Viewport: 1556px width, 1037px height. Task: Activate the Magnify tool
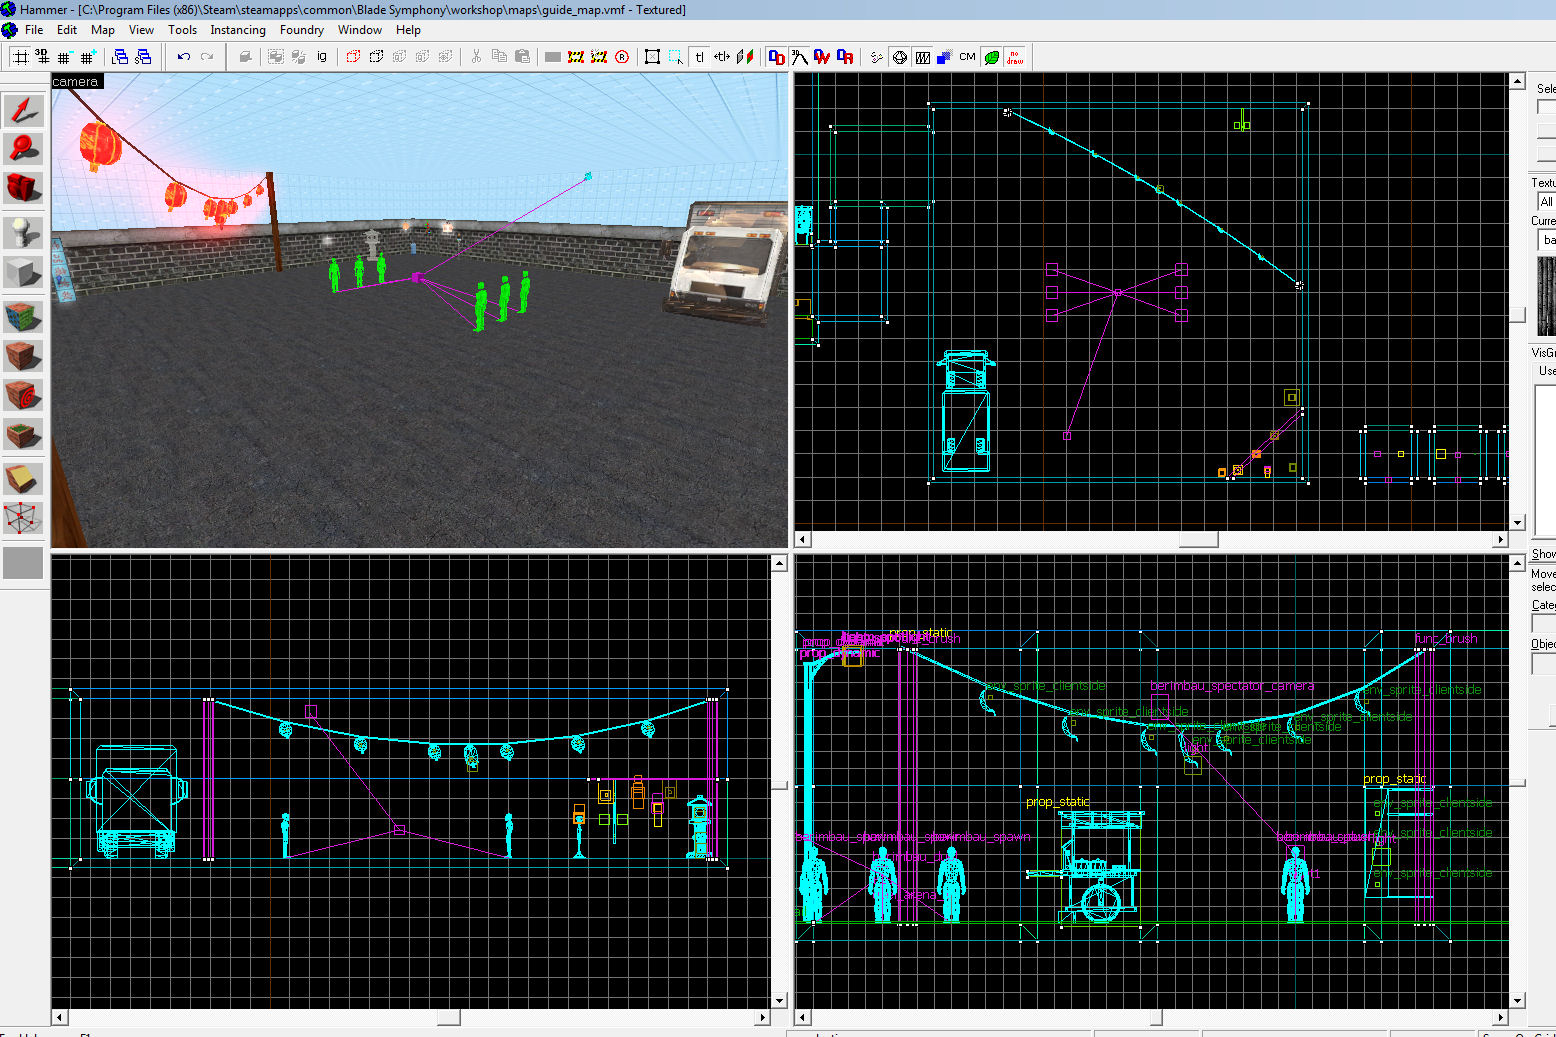23,149
